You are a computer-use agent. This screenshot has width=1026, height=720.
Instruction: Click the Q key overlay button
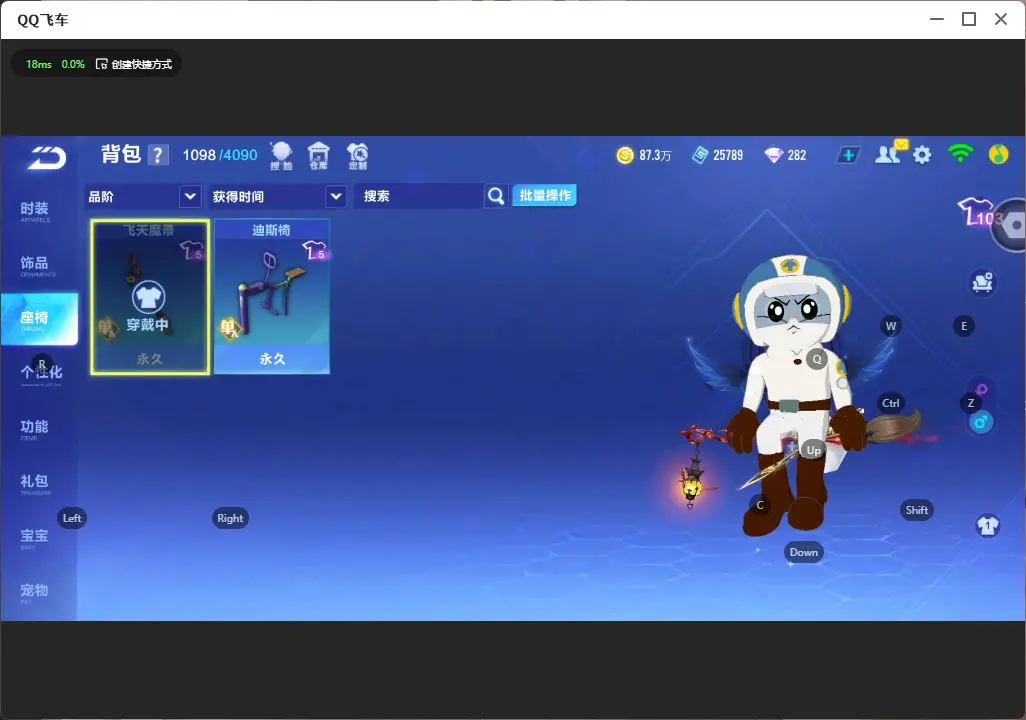pos(817,359)
